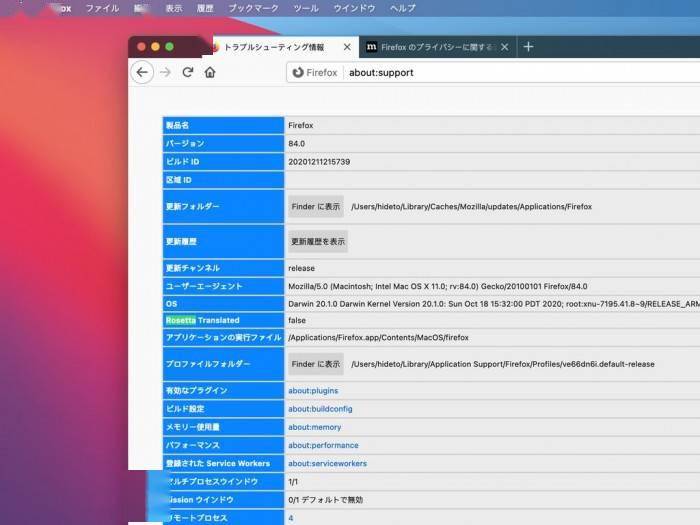Viewport: 700px width, 525px height.
Task: Open the ファイル menu in the menu bar
Action: tap(102, 8)
